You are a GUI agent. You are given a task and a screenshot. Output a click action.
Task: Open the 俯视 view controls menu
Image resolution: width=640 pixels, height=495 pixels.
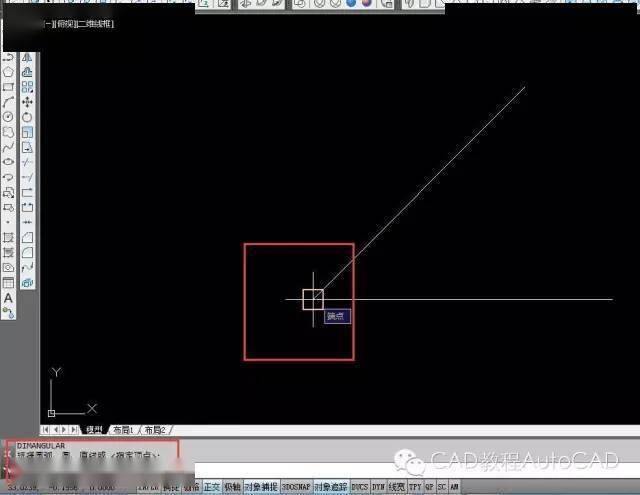[66, 24]
